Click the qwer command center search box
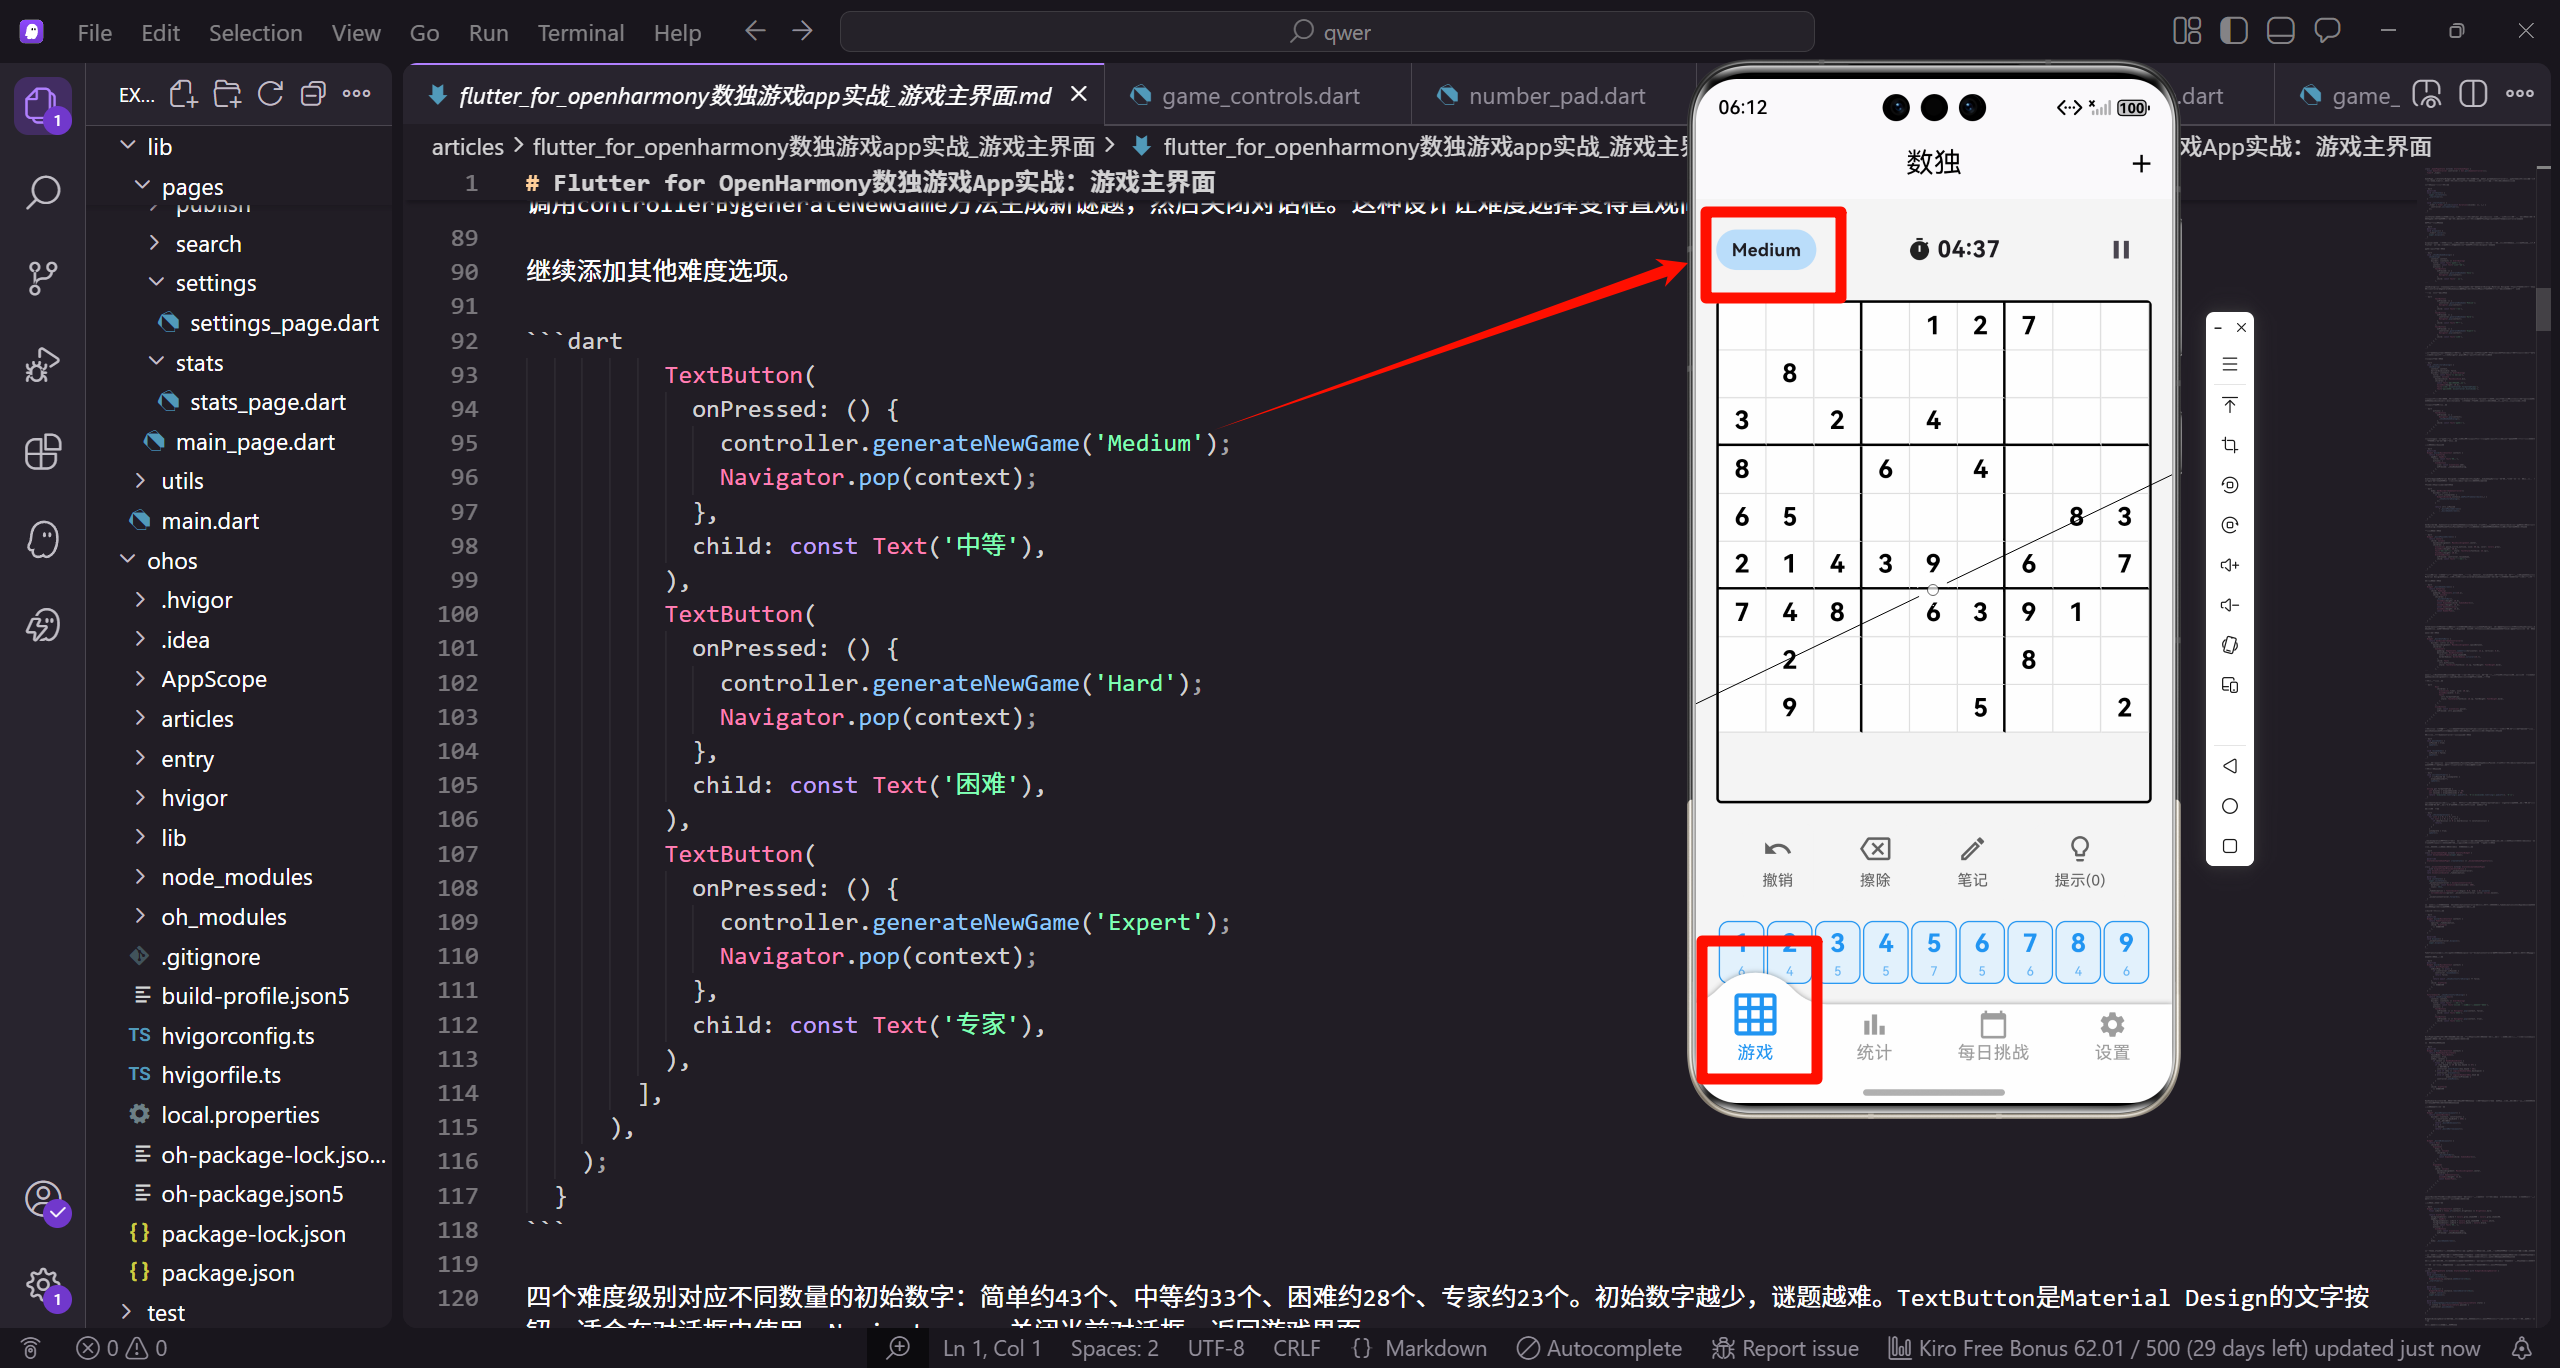The height and width of the screenshot is (1368, 2560). (x=1327, y=32)
